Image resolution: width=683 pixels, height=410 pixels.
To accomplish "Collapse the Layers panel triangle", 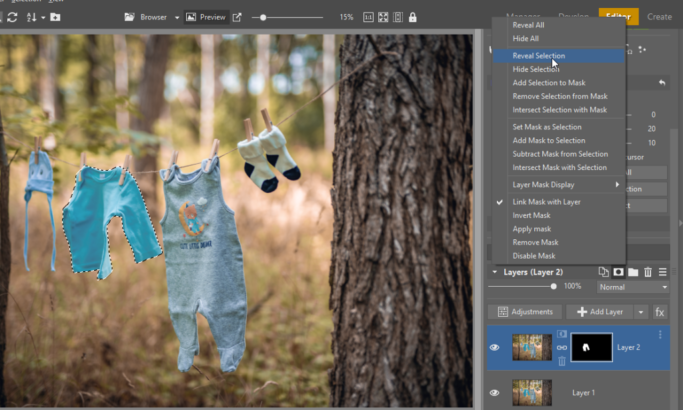I will click(x=494, y=272).
